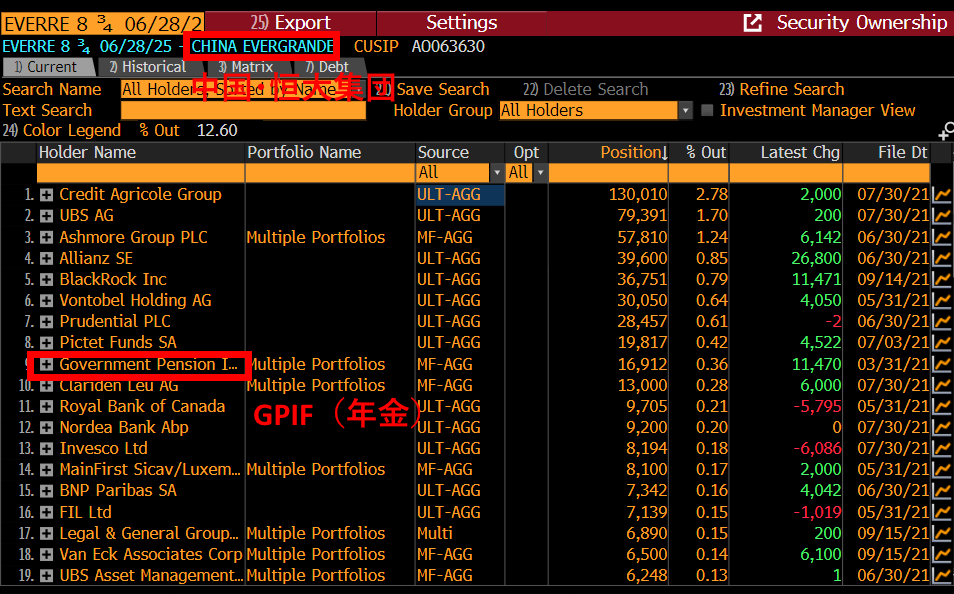Open chart icon for Nordea Bank Abp row
954x594 pixels.
pos(942,427)
